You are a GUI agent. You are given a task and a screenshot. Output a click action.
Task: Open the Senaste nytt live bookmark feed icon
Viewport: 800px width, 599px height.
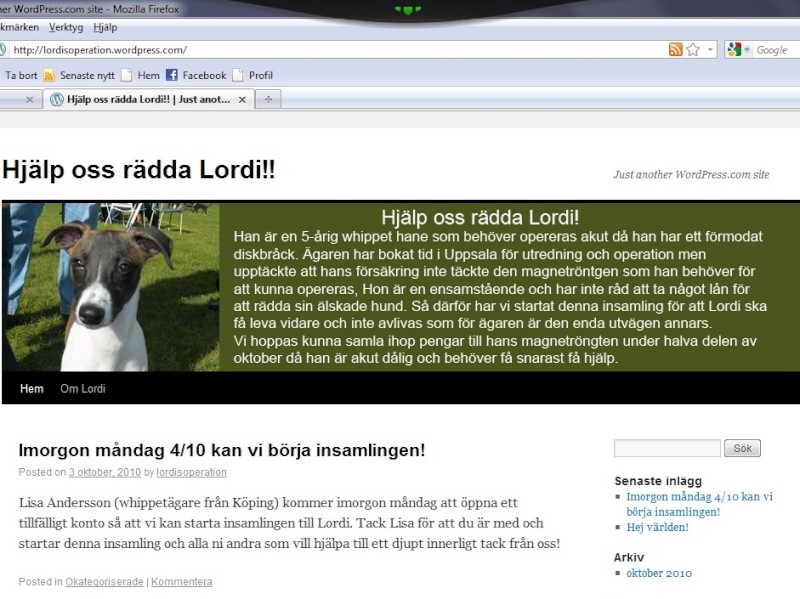[x=49, y=75]
